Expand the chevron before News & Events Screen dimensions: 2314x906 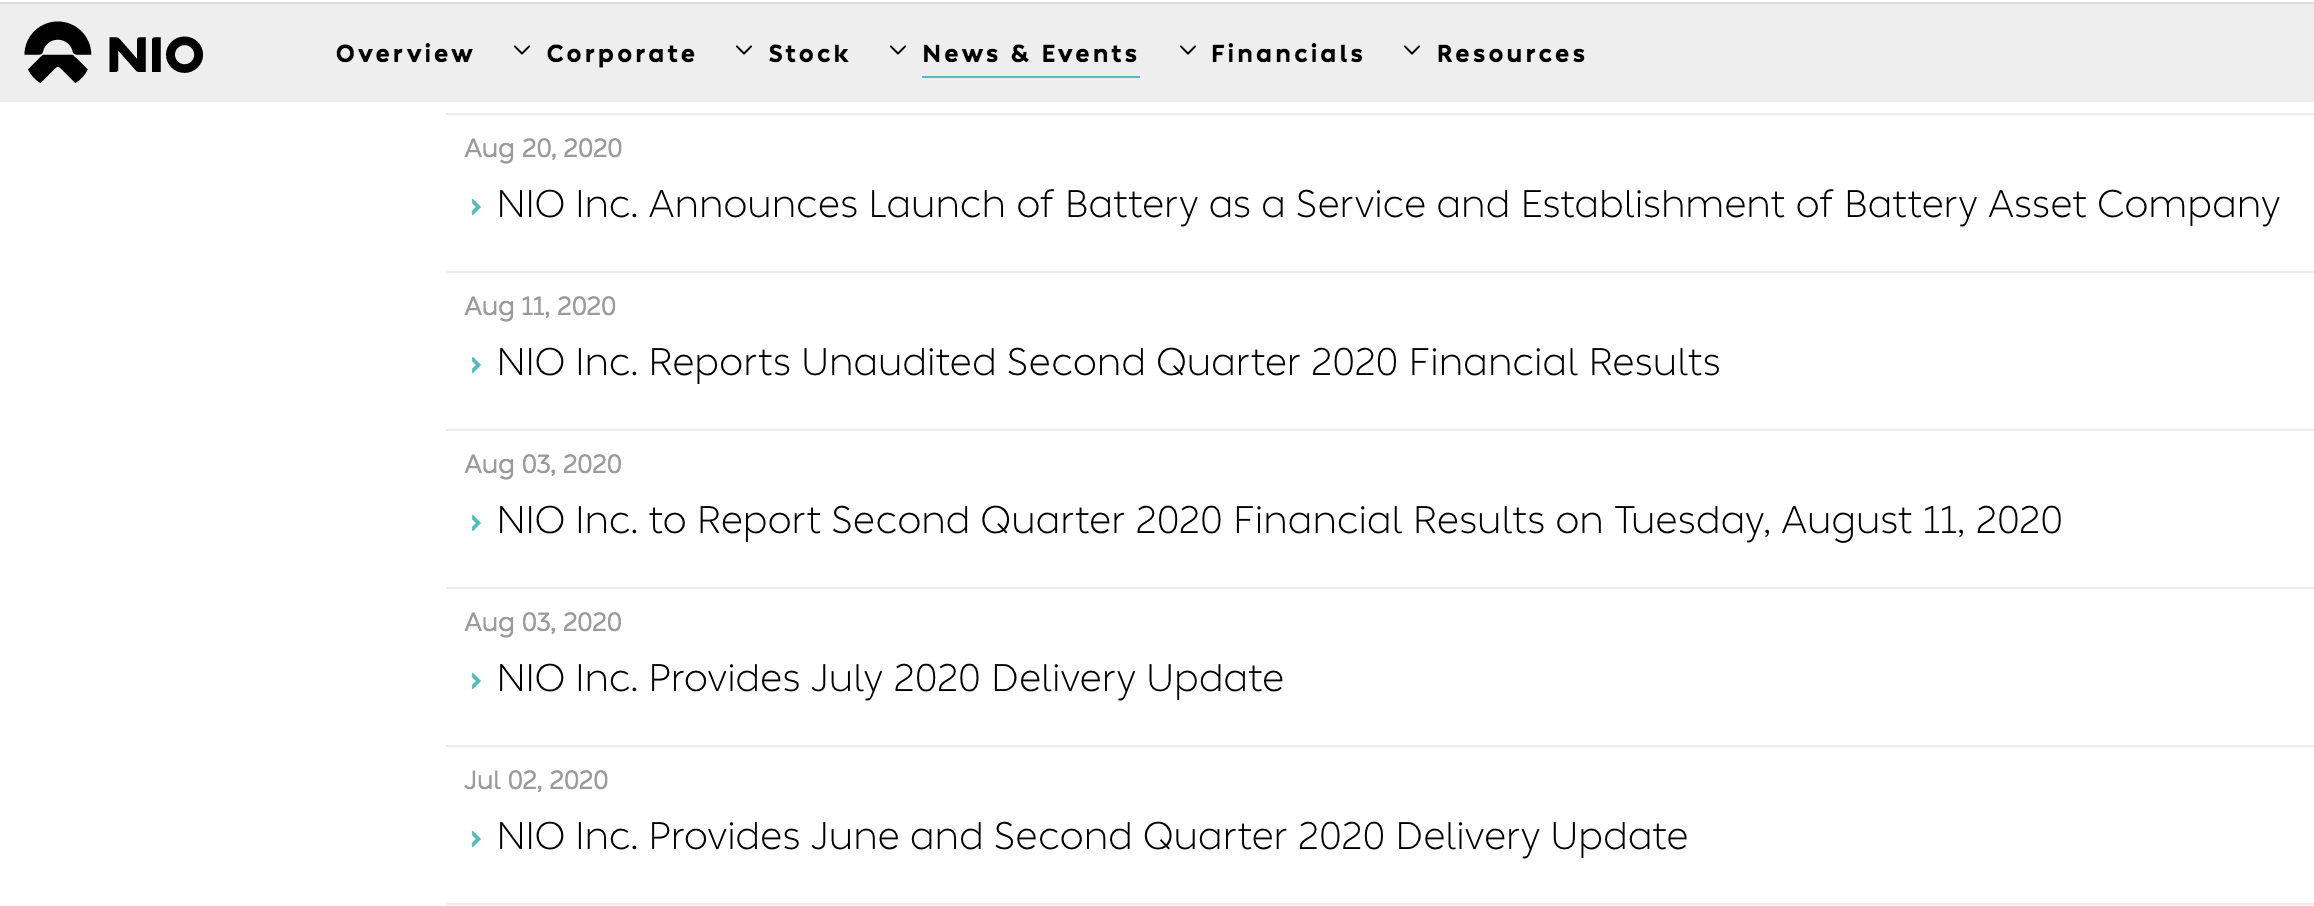coord(897,50)
